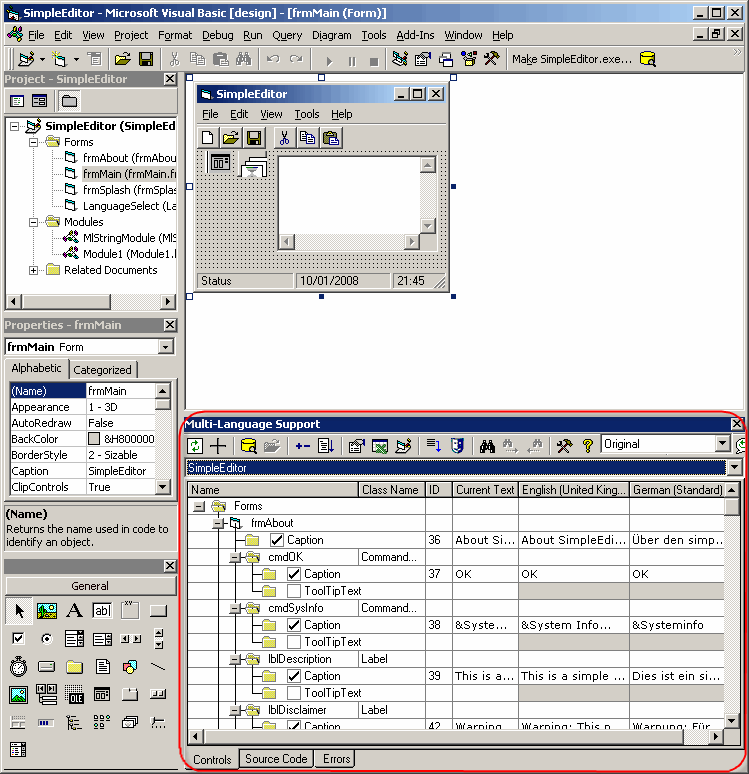Click the help question mark in Multi-Language toolbar
The width and height of the screenshot is (749, 774).
(588, 446)
